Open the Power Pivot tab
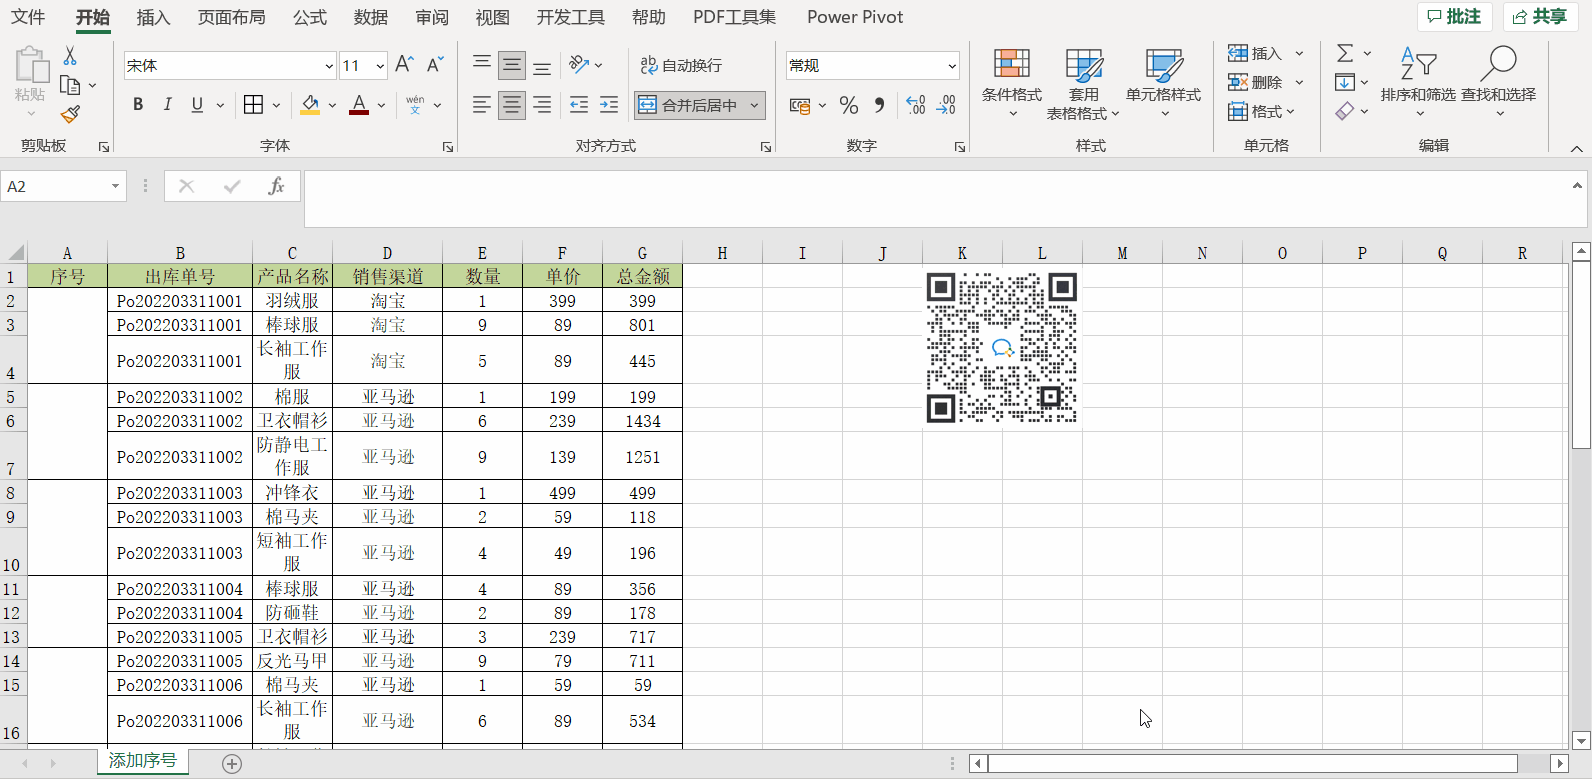1592x779 pixels. pyautogui.click(x=855, y=17)
